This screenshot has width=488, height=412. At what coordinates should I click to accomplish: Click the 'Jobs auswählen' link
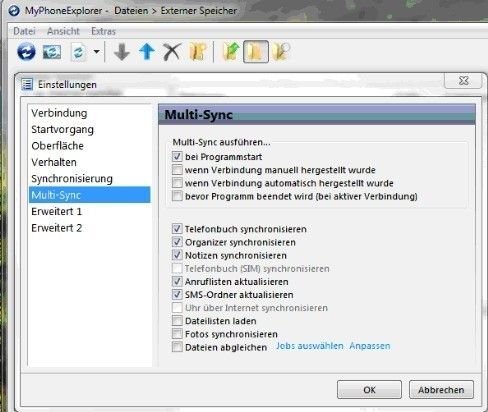pyautogui.click(x=310, y=346)
